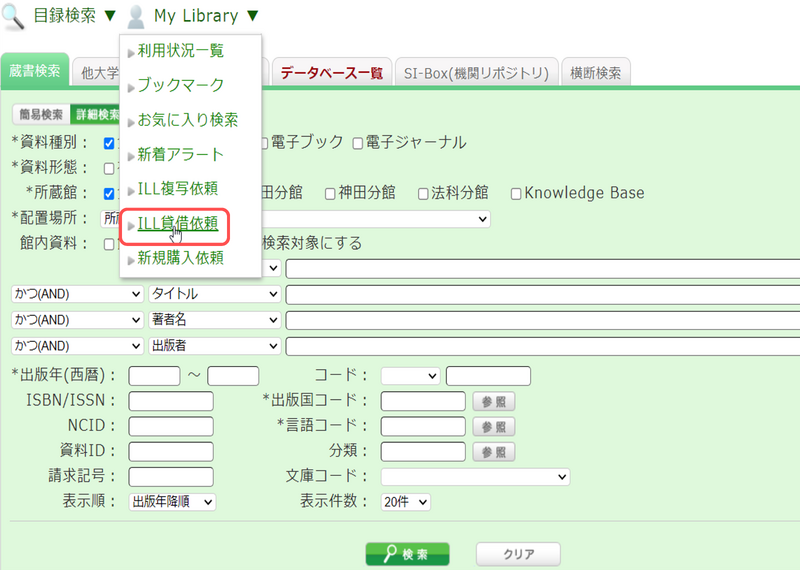Viewport: 800px width, 570px height.
Task: Click 参照 button next to 出版国コード
Action: click(x=494, y=401)
